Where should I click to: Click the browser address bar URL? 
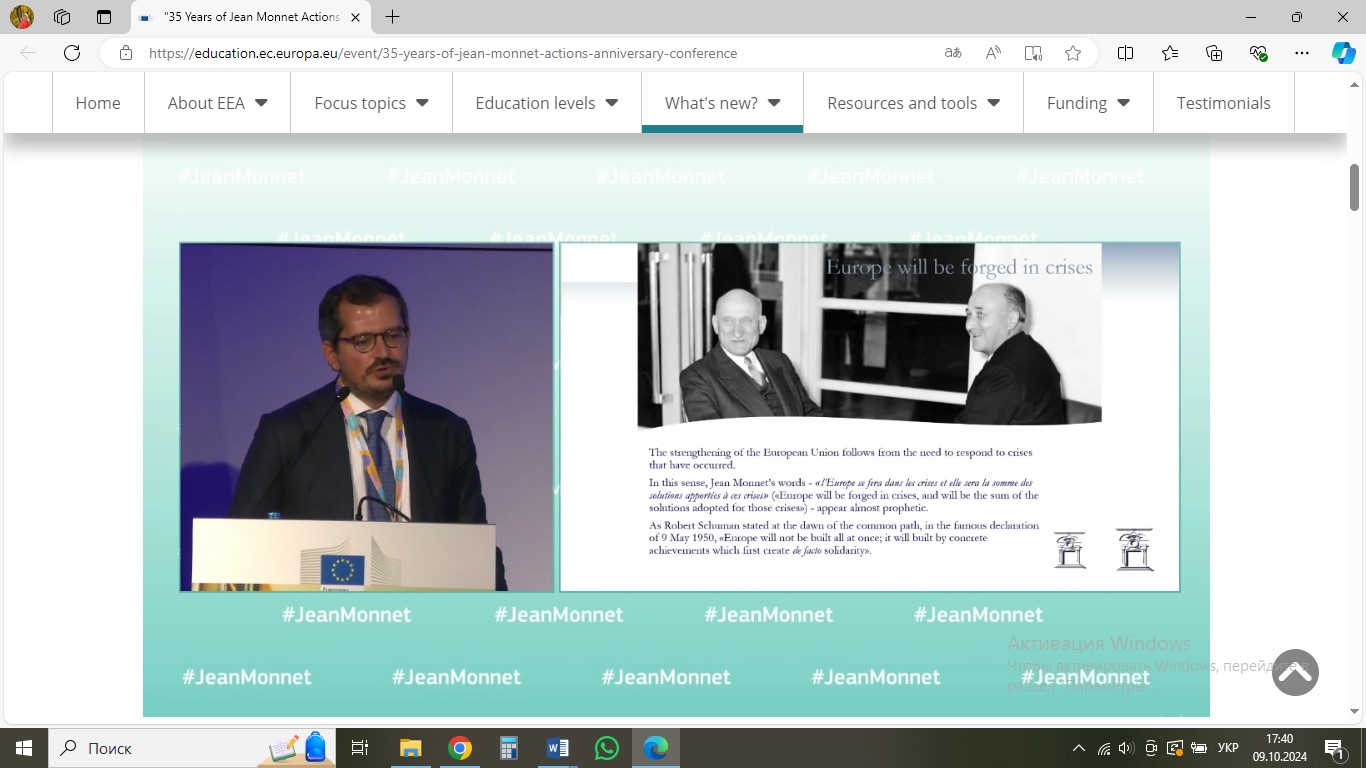[x=442, y=53]
